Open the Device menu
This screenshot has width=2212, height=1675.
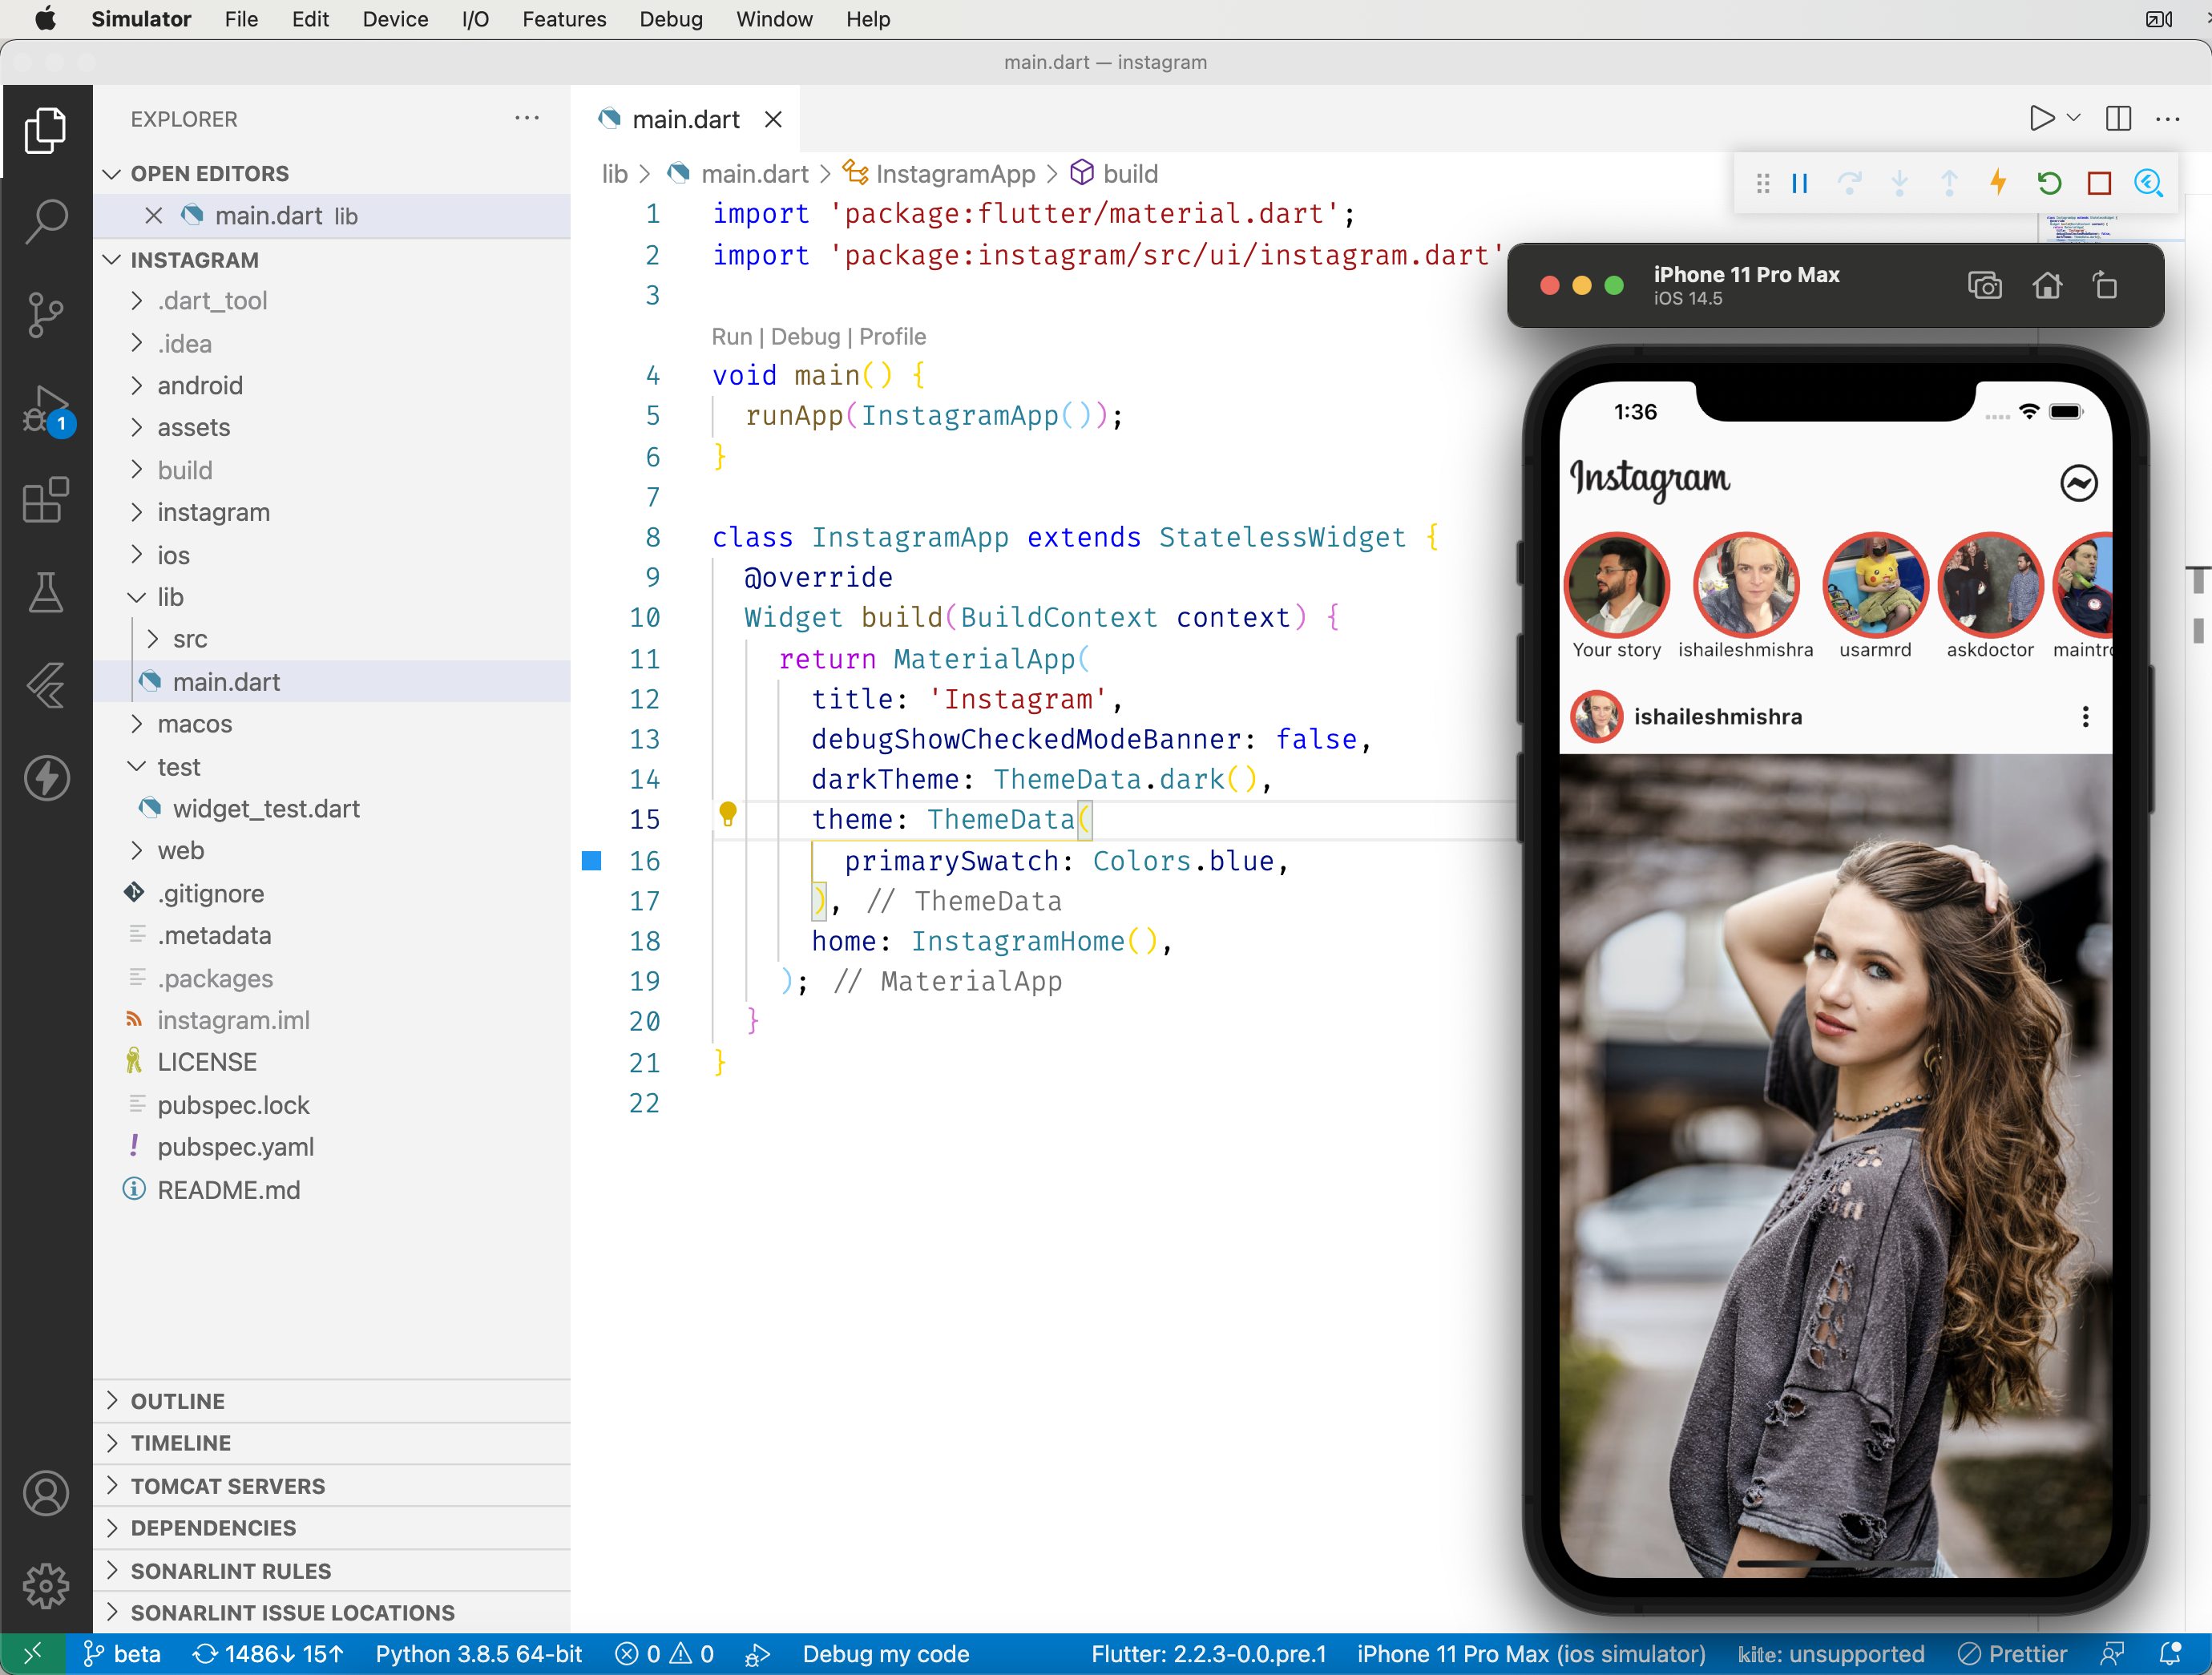point(395,19)
